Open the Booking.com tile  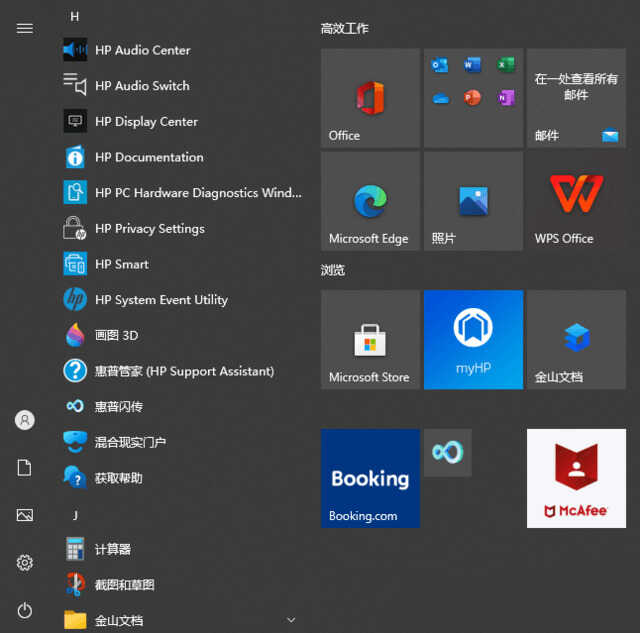tap(370, 478)
